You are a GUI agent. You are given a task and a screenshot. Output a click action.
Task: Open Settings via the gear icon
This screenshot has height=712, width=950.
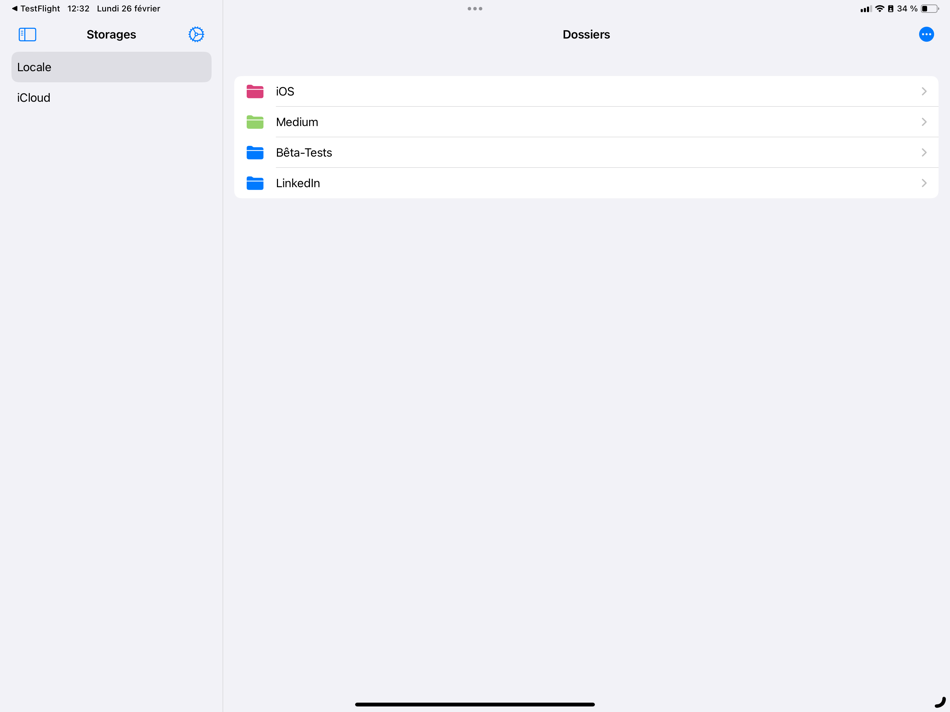click(196, 34)
